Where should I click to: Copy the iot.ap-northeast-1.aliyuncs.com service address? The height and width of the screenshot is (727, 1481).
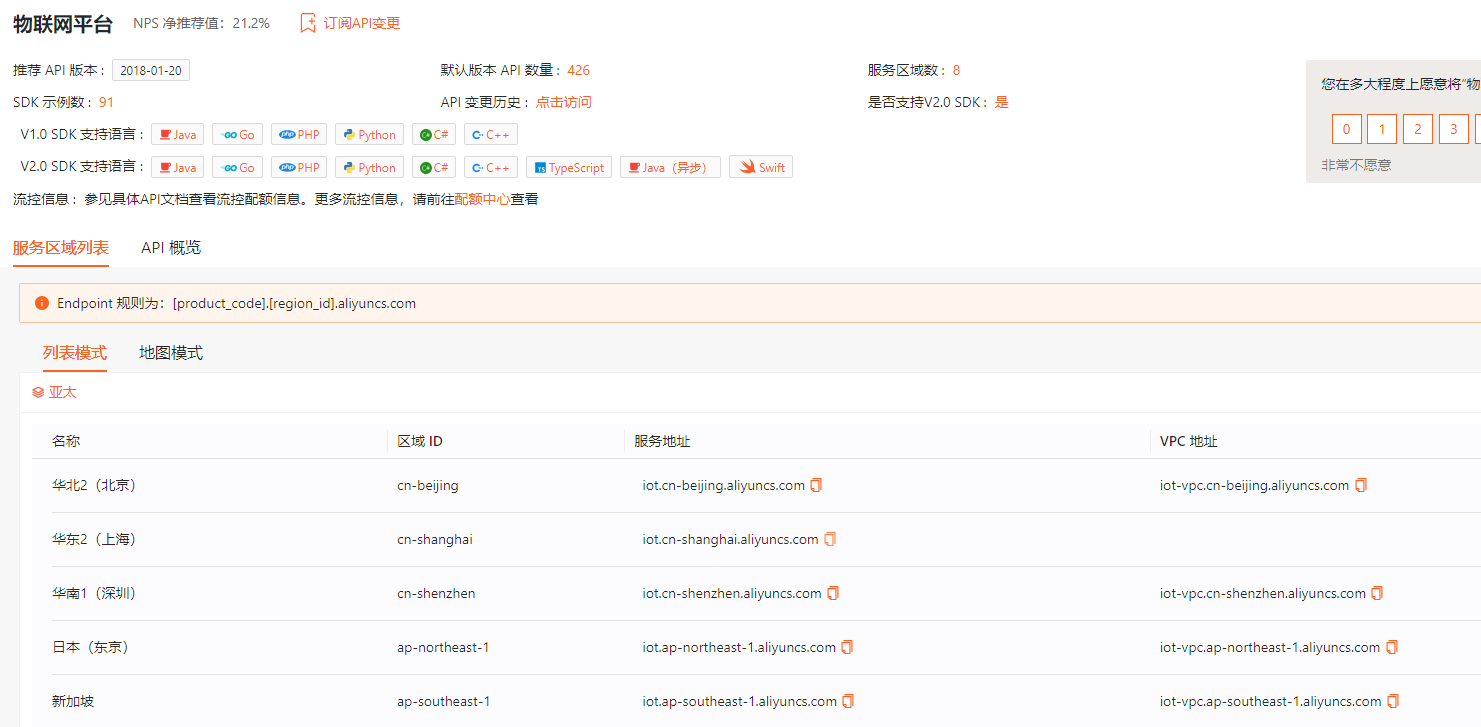[847, 647]
